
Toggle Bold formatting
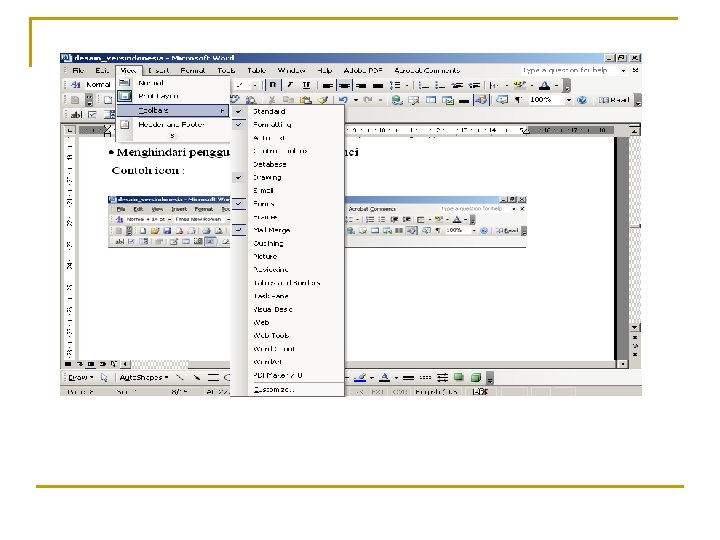click(273, 85)
